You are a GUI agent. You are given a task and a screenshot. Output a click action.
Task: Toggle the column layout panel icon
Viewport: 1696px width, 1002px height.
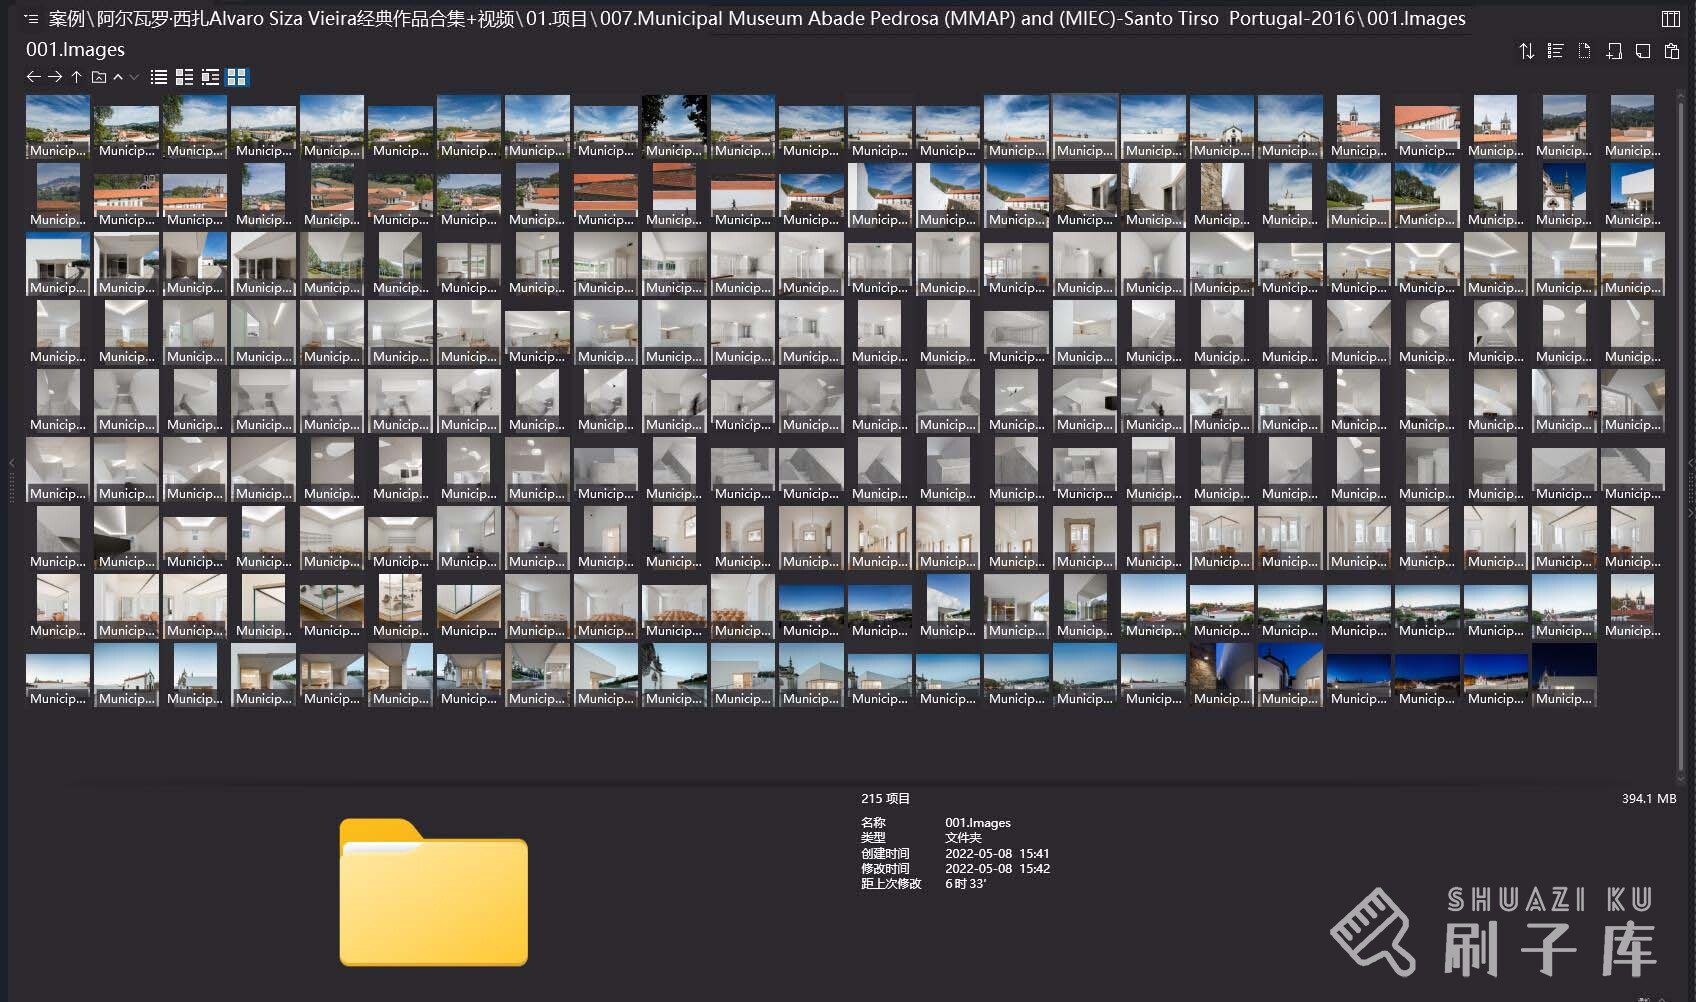click(1670, 19)
